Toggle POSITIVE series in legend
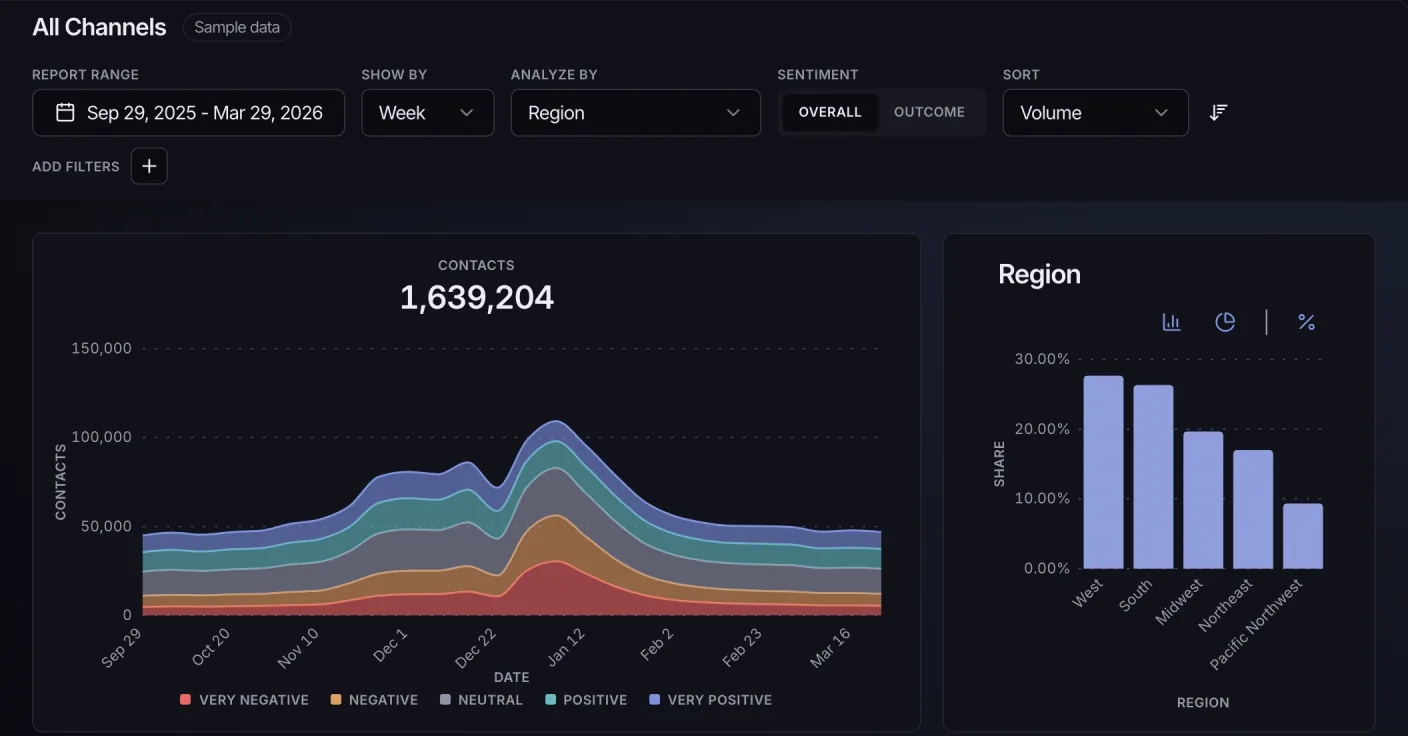The width and height of the screenshot is (1408, 736). (x=586, y=700)
